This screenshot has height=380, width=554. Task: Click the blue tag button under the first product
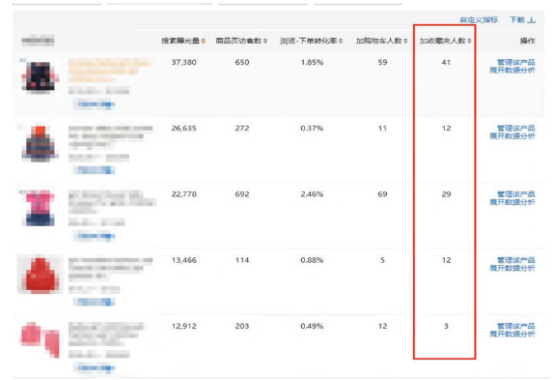tap(94, 104)
